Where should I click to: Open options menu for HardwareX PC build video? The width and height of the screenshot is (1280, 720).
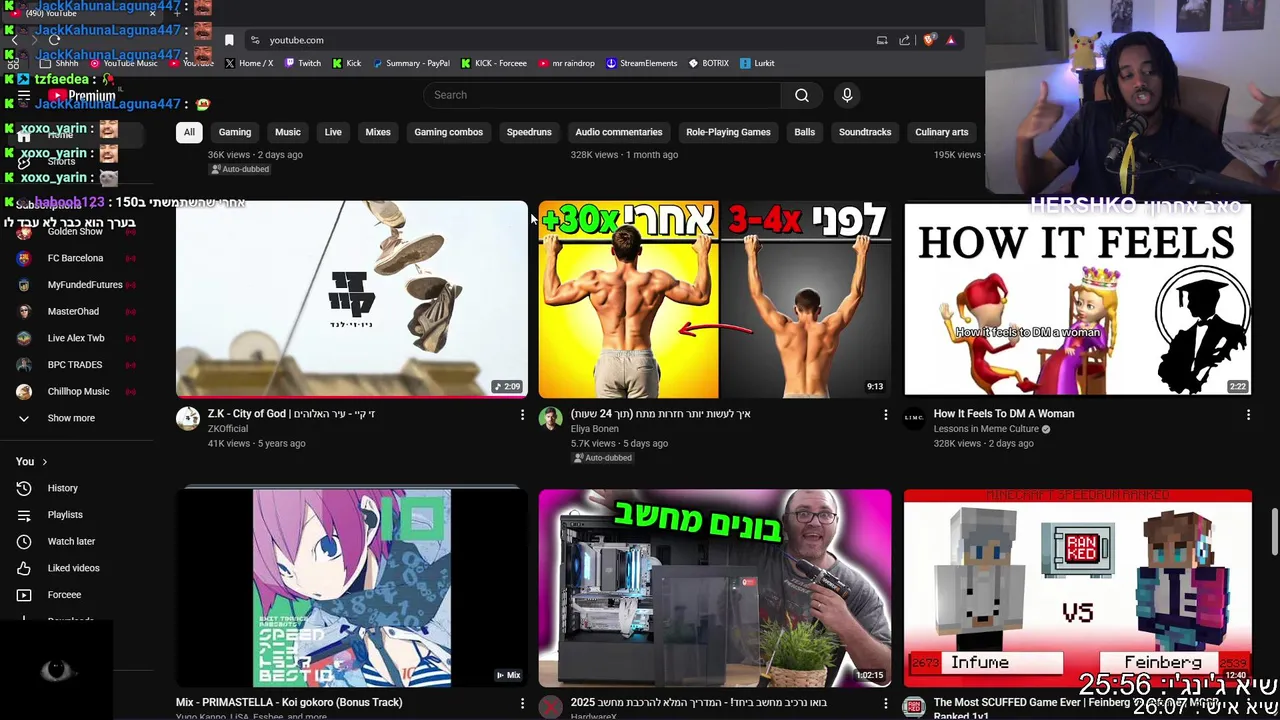tap(885, 703)
